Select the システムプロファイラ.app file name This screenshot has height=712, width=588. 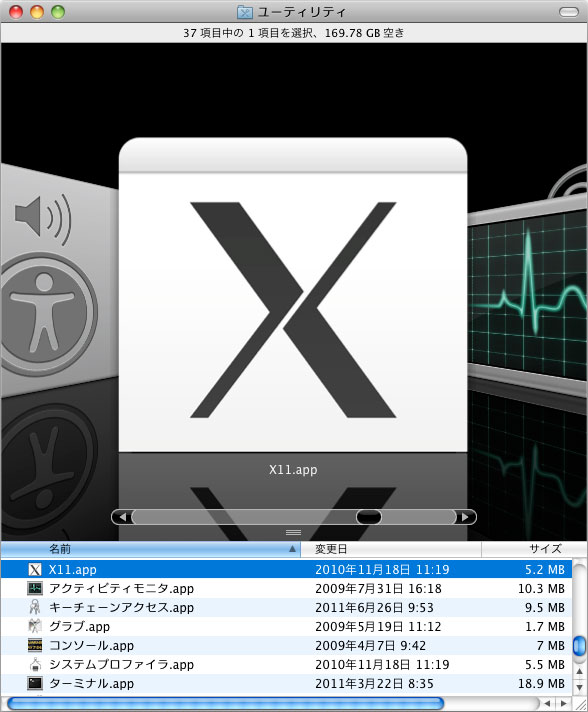[x=121, y=664]
